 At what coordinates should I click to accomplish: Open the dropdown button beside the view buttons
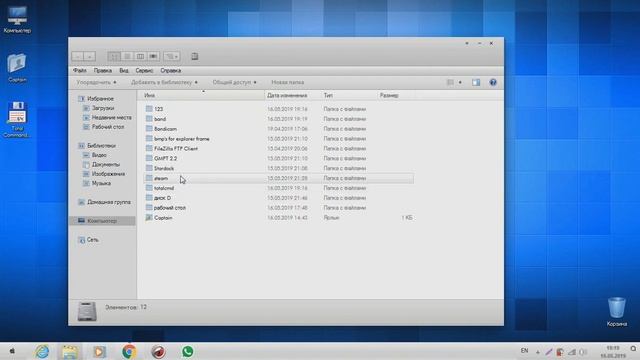coord(171,56)
